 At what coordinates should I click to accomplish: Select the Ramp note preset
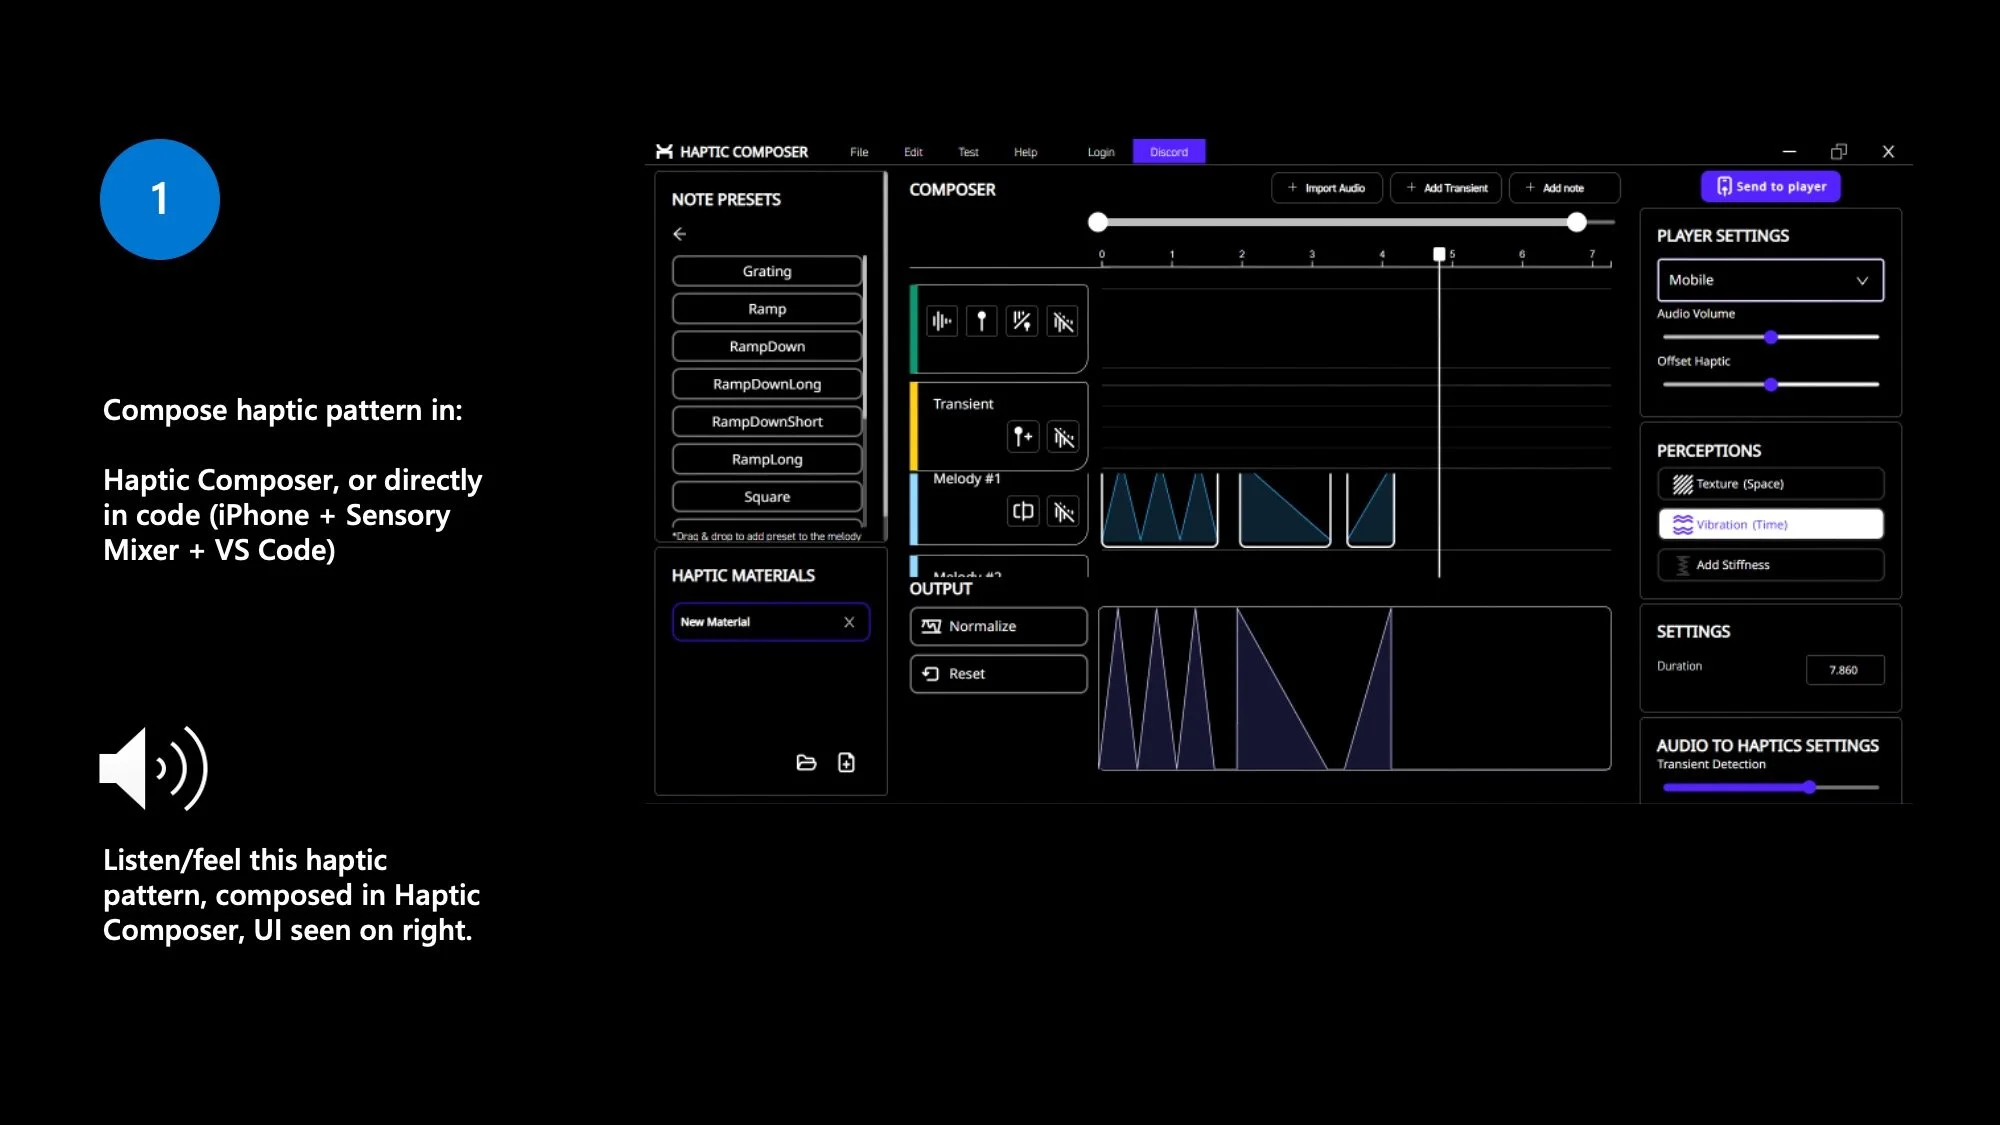(767, 309)
